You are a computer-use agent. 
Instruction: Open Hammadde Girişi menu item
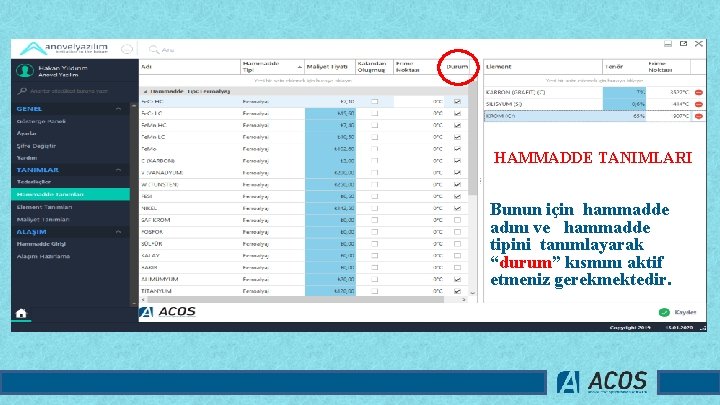pyautogui.click(x=41, y=244)
